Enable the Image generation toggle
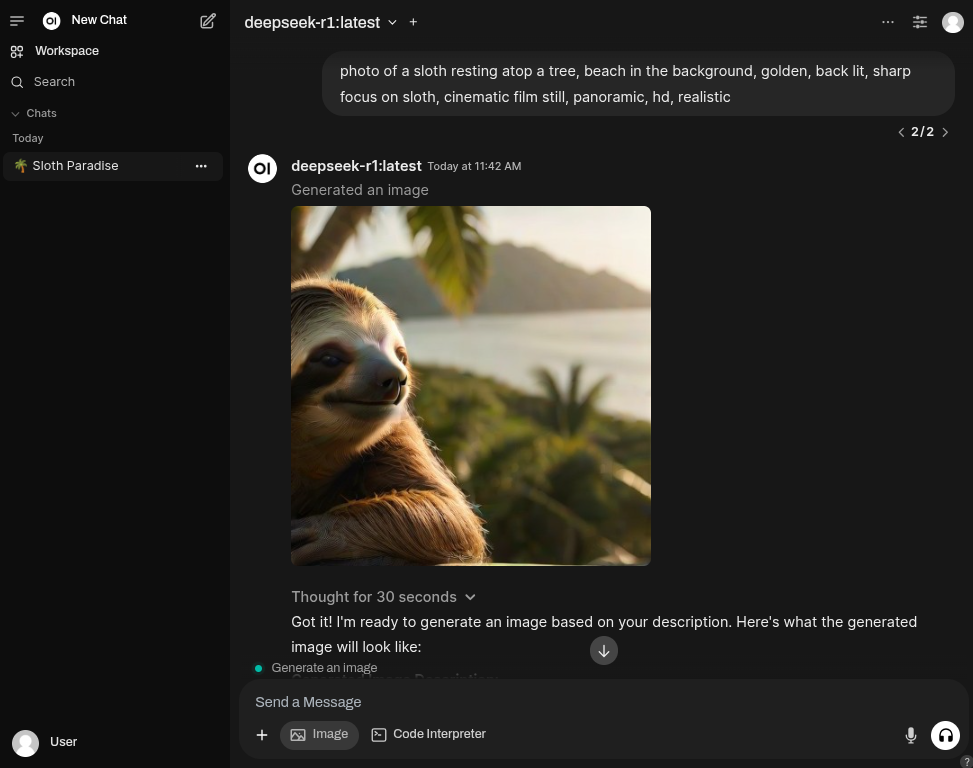This screenshot has height=768, width=973. (x=319, y=734)
